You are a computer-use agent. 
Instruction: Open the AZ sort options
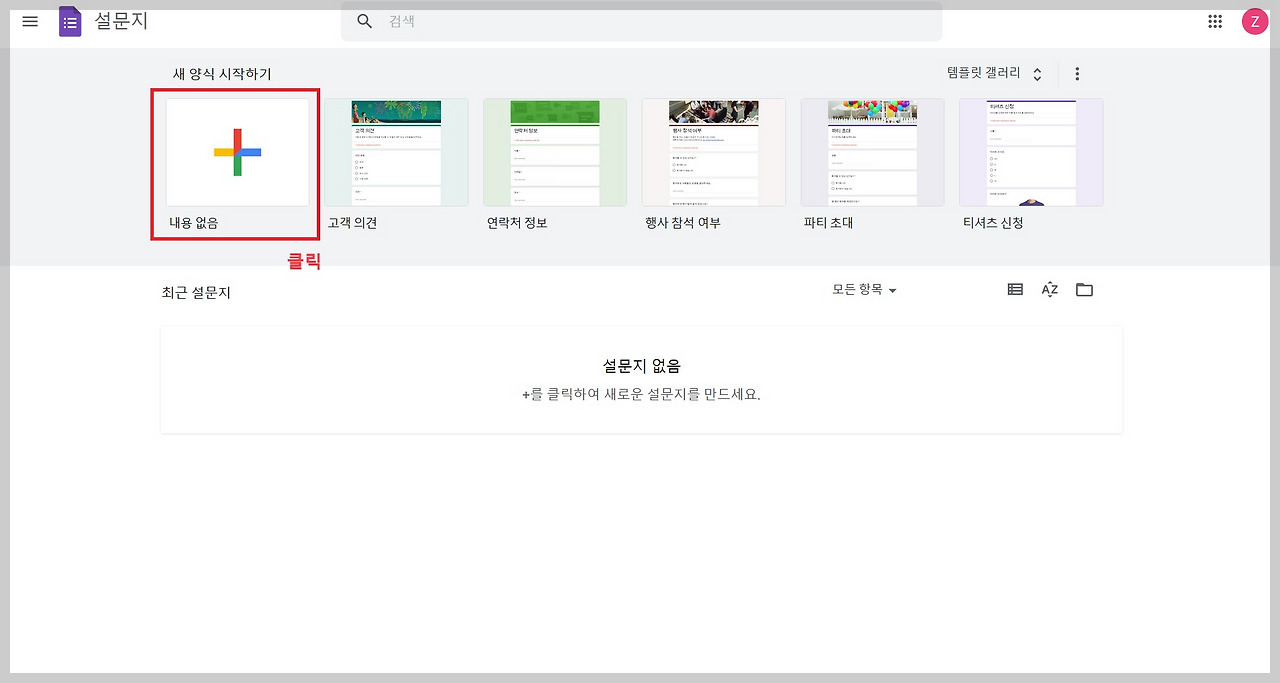(1050, 289)
